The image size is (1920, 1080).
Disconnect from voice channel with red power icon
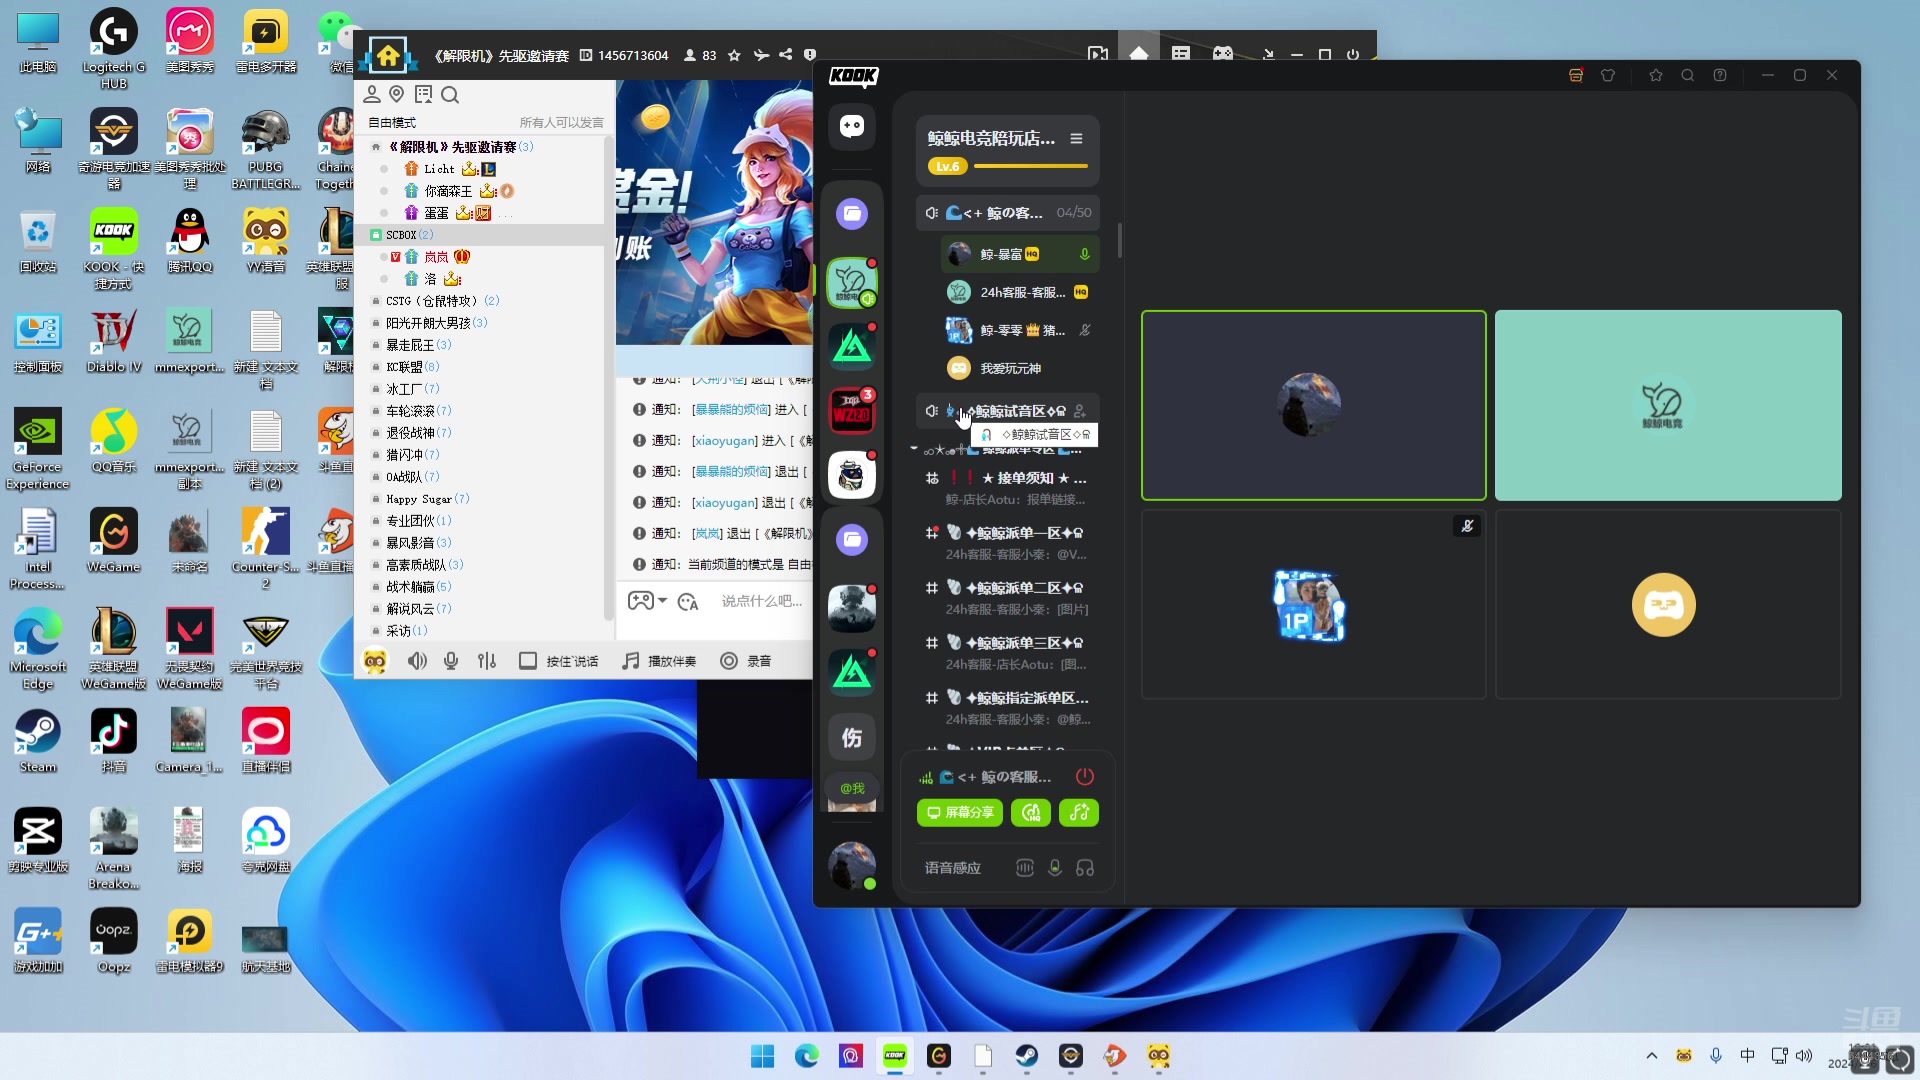1085,777
